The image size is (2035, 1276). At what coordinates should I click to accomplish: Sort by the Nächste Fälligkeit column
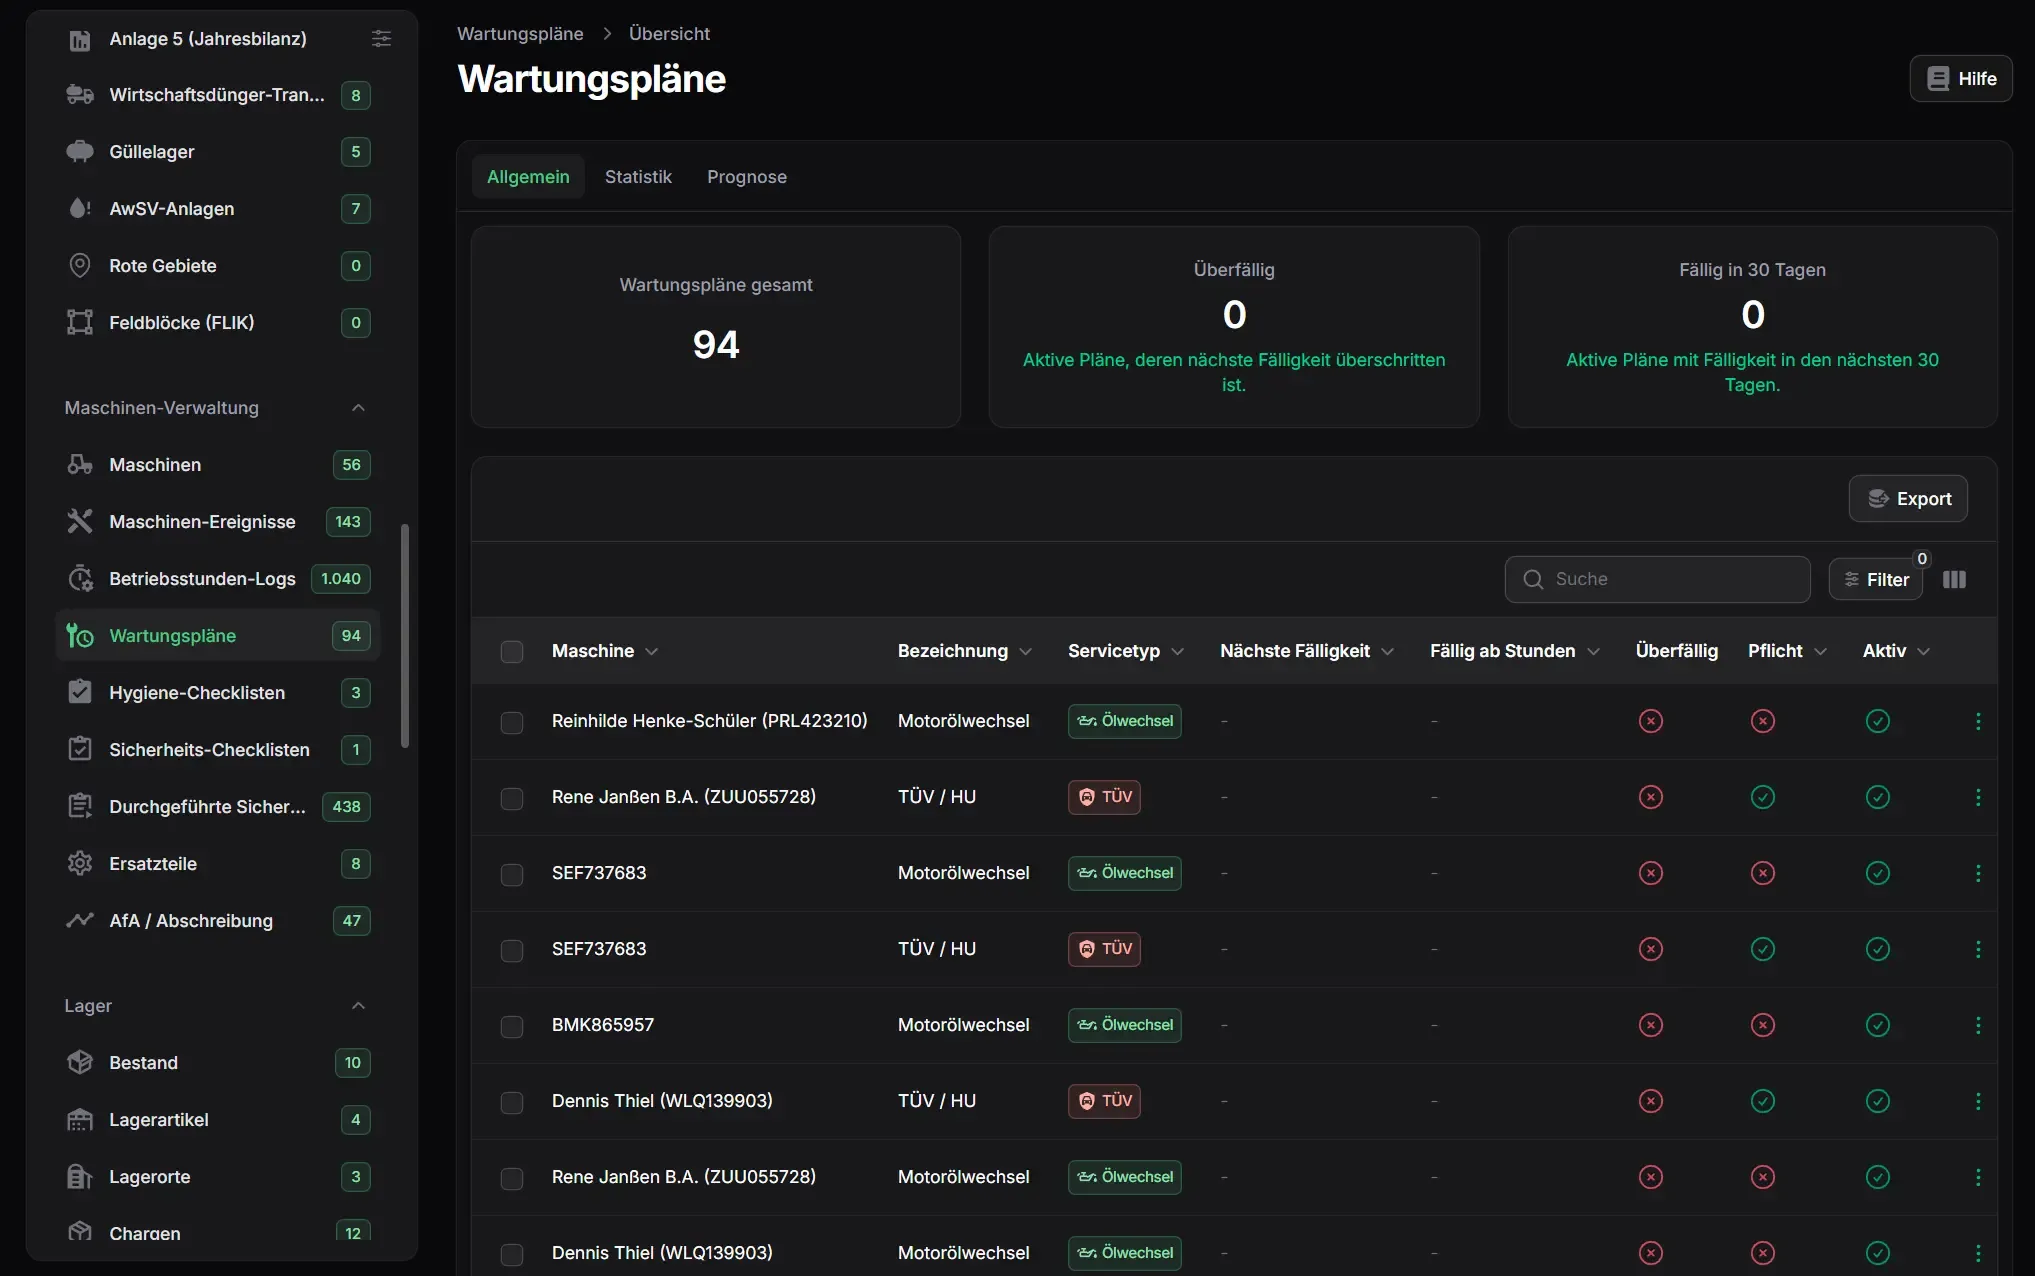click(1307, 651)
